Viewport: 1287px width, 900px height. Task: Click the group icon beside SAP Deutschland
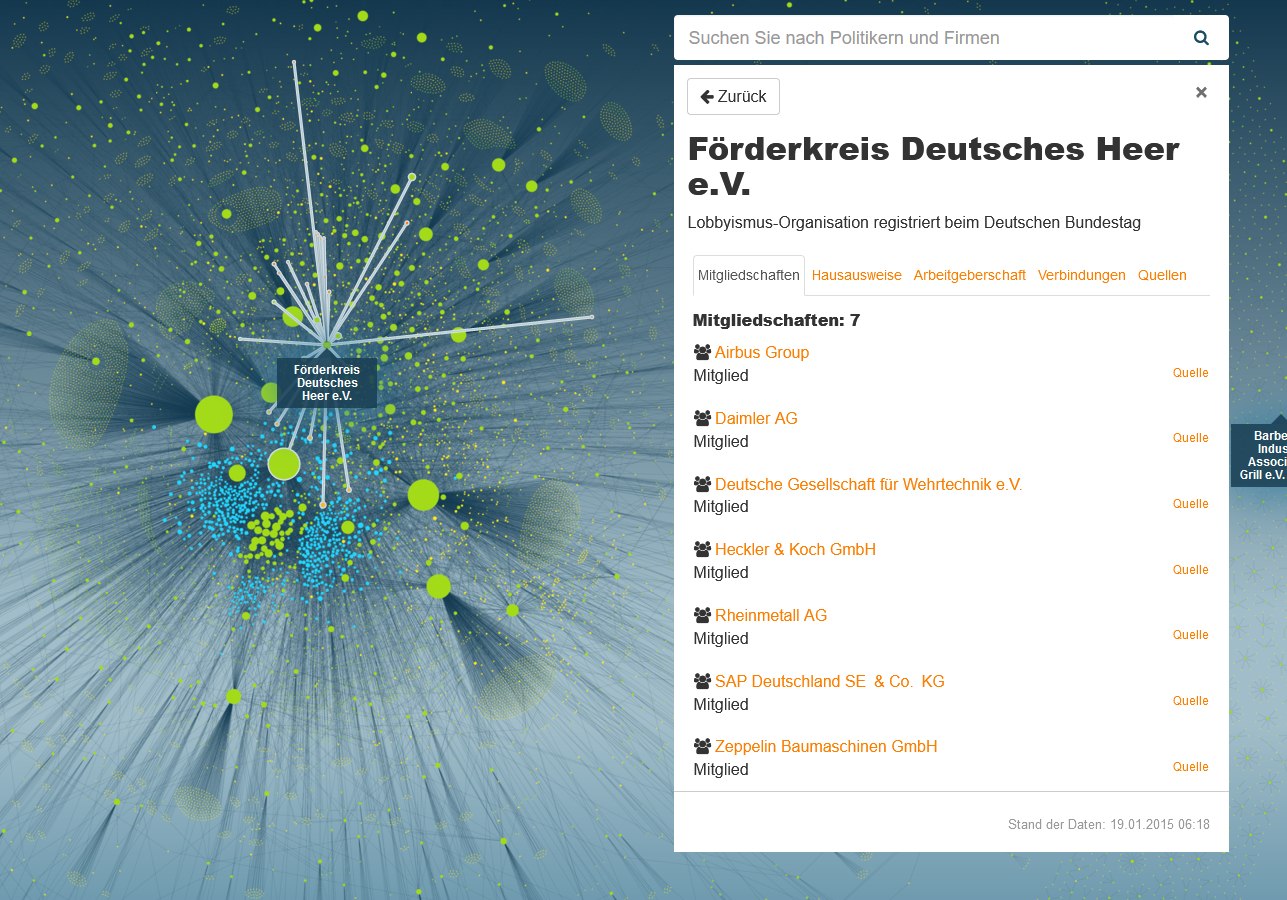click(x=702, y=681)
